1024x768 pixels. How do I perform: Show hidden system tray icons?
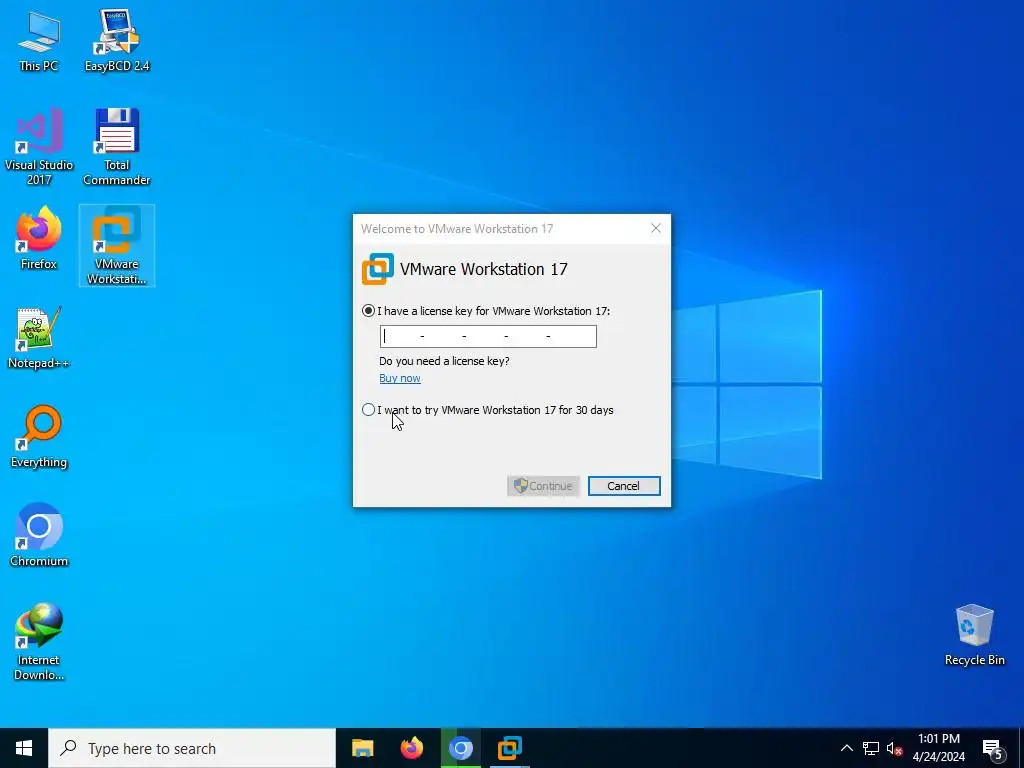pos(846,748)
